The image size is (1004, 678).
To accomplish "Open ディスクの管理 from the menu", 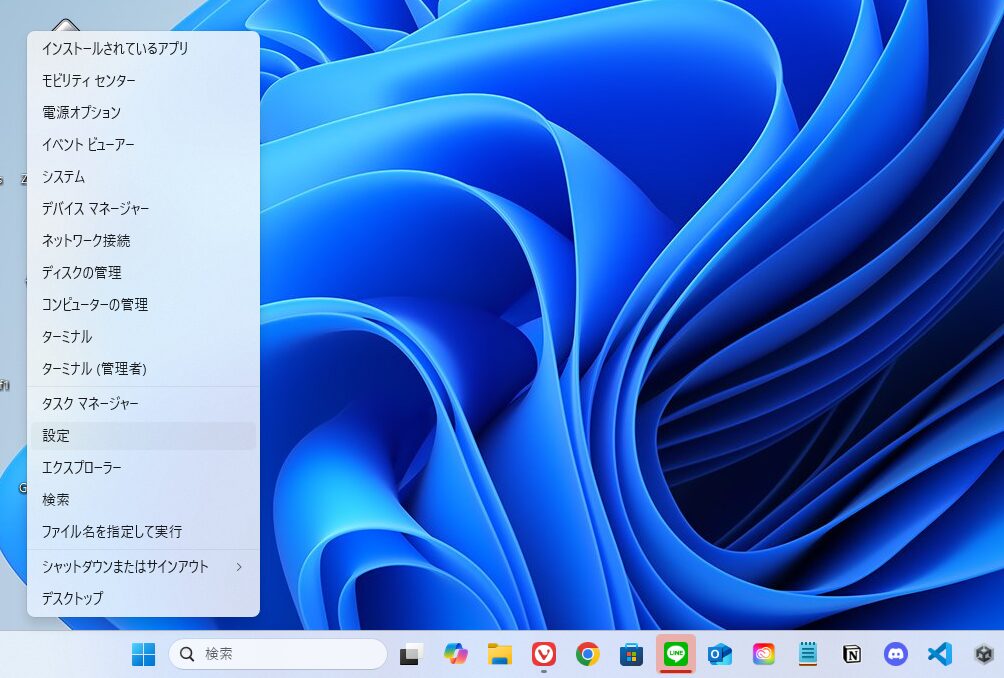I will point(81,273).
